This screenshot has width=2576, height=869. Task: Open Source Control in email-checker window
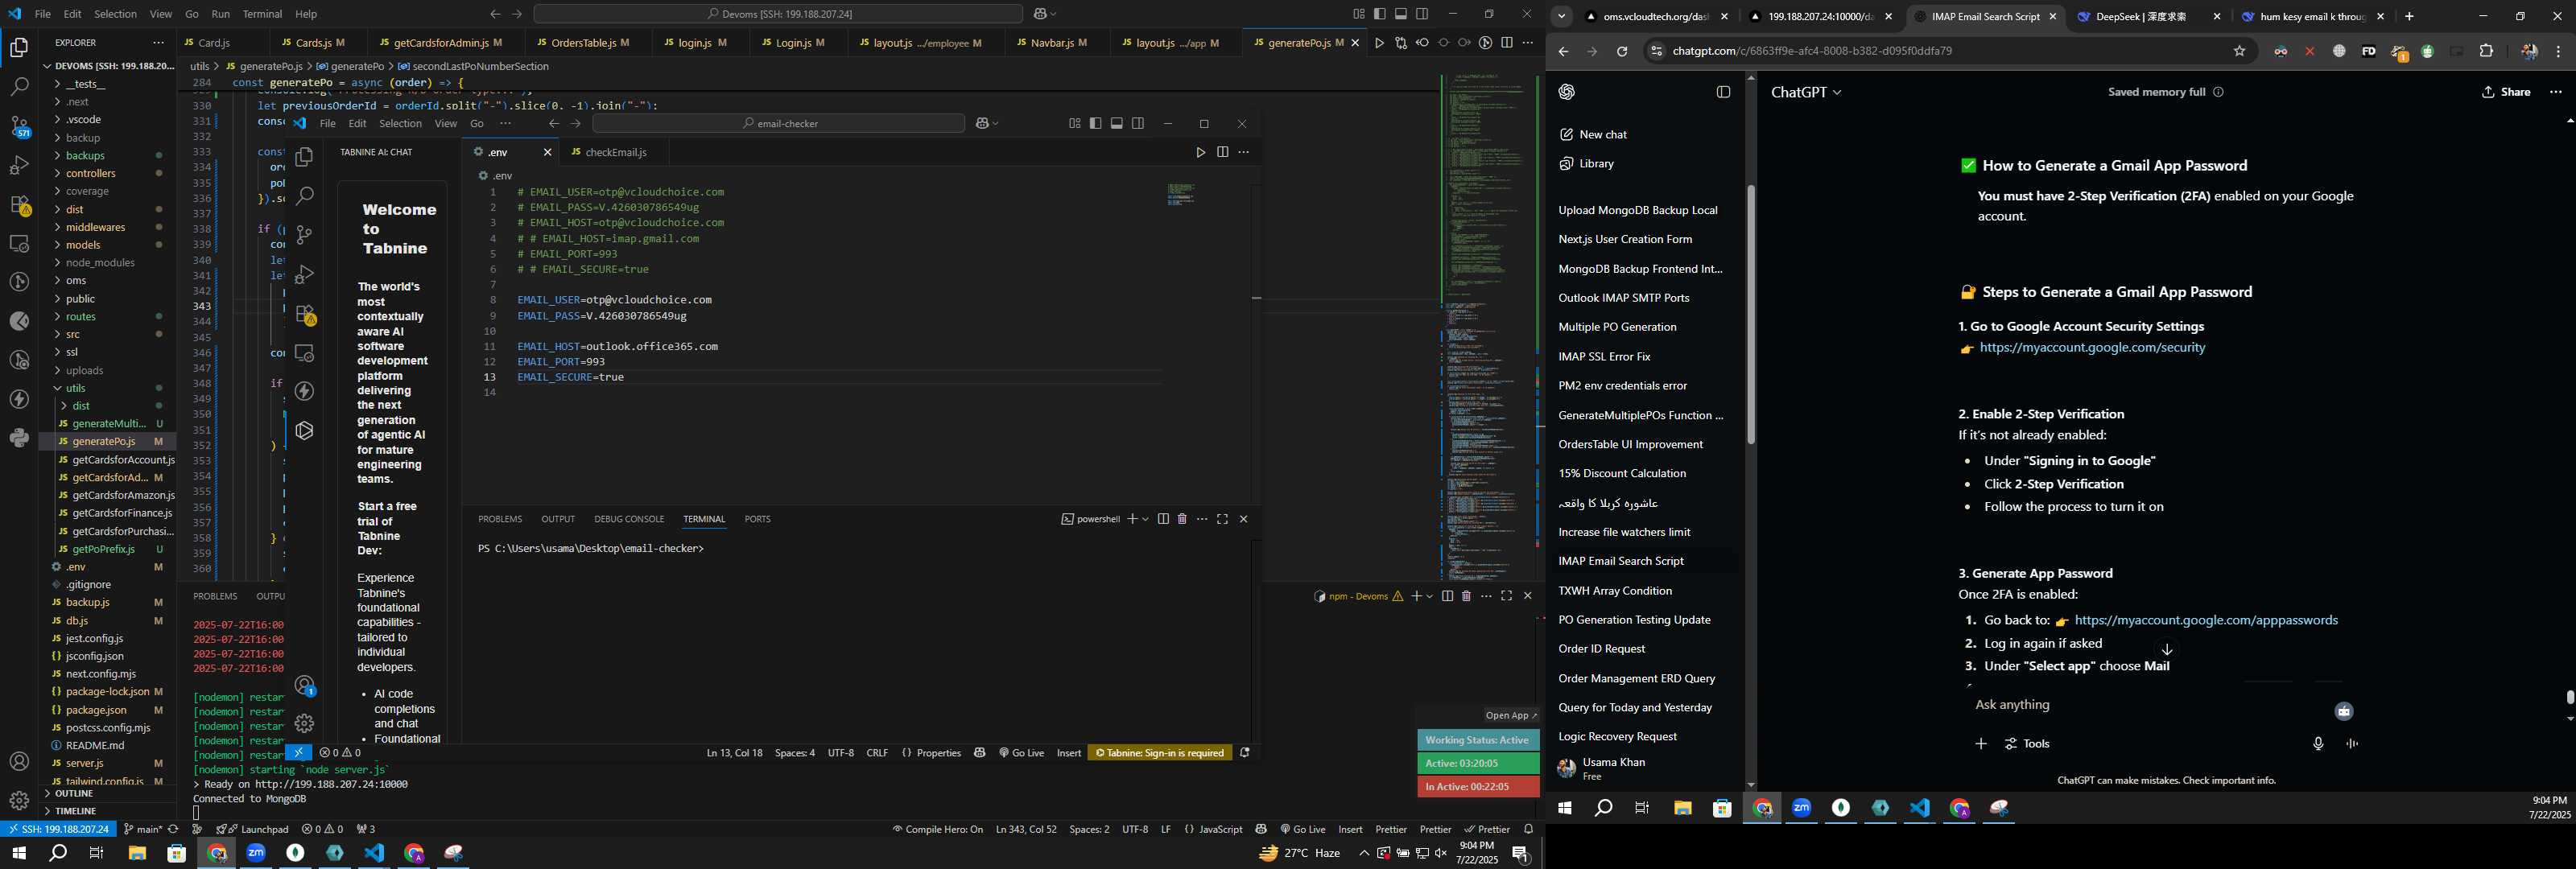305,235
